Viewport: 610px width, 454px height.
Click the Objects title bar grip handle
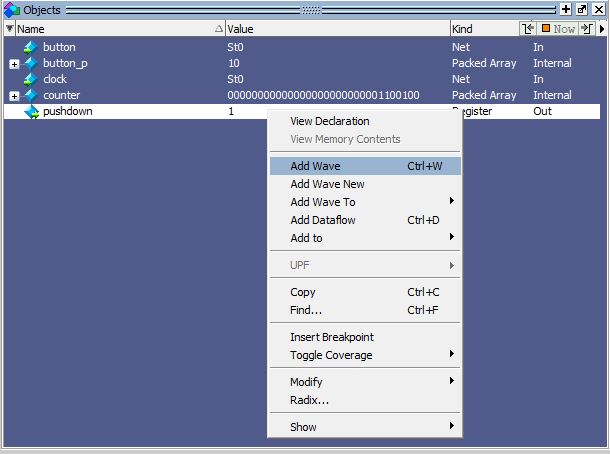[x=311, y=10]
